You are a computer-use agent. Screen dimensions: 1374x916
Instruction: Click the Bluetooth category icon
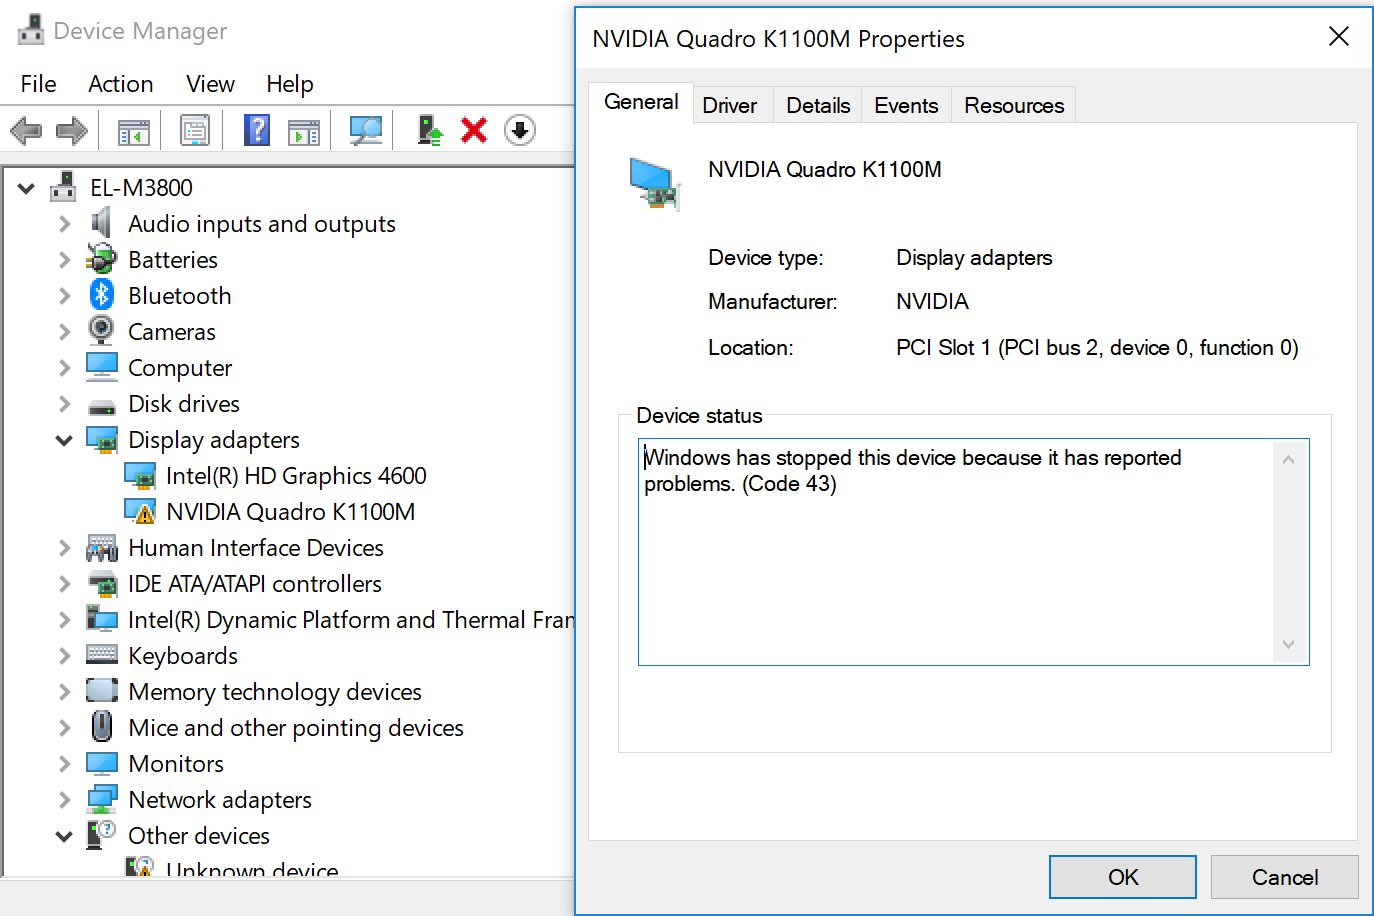(101, 295)
